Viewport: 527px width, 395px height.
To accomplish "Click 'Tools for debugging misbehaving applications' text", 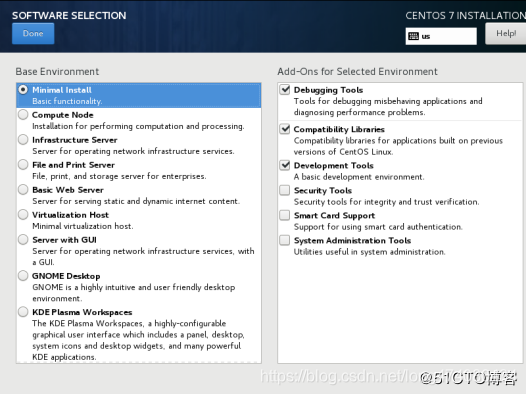I will pos(388,101).
